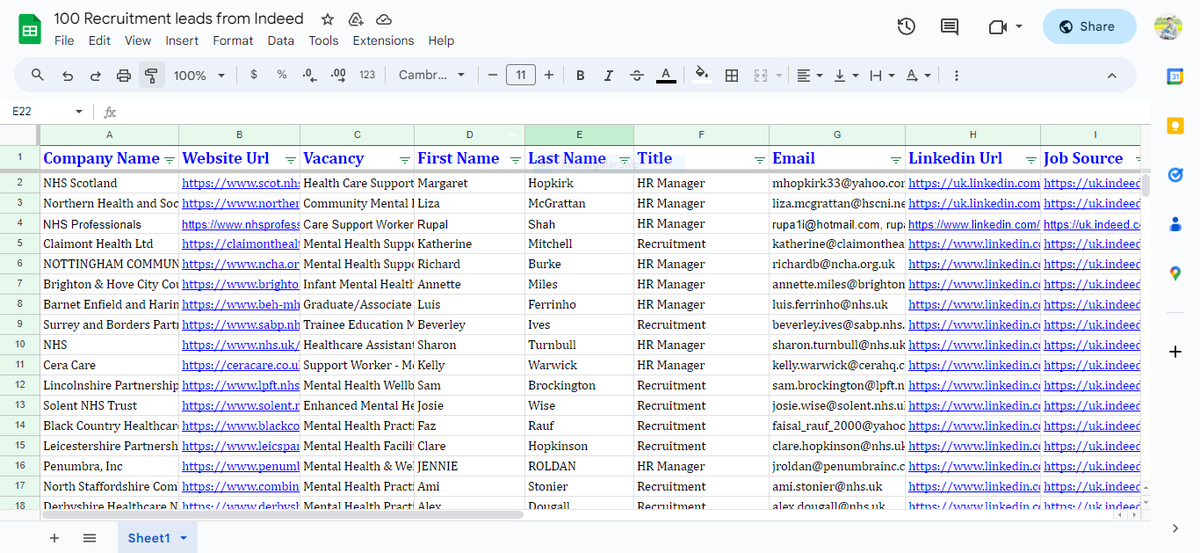Open the Format menu

tap(233, 41)
